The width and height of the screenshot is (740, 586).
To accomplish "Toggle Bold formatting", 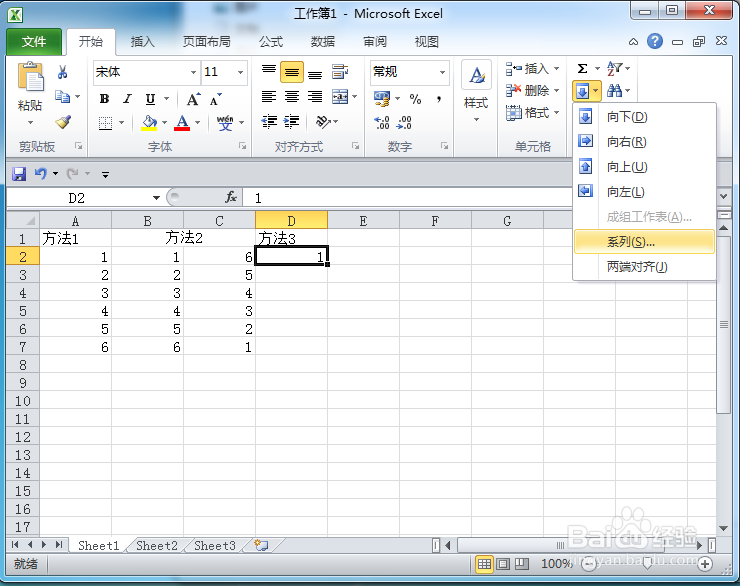I will (105, 99).
